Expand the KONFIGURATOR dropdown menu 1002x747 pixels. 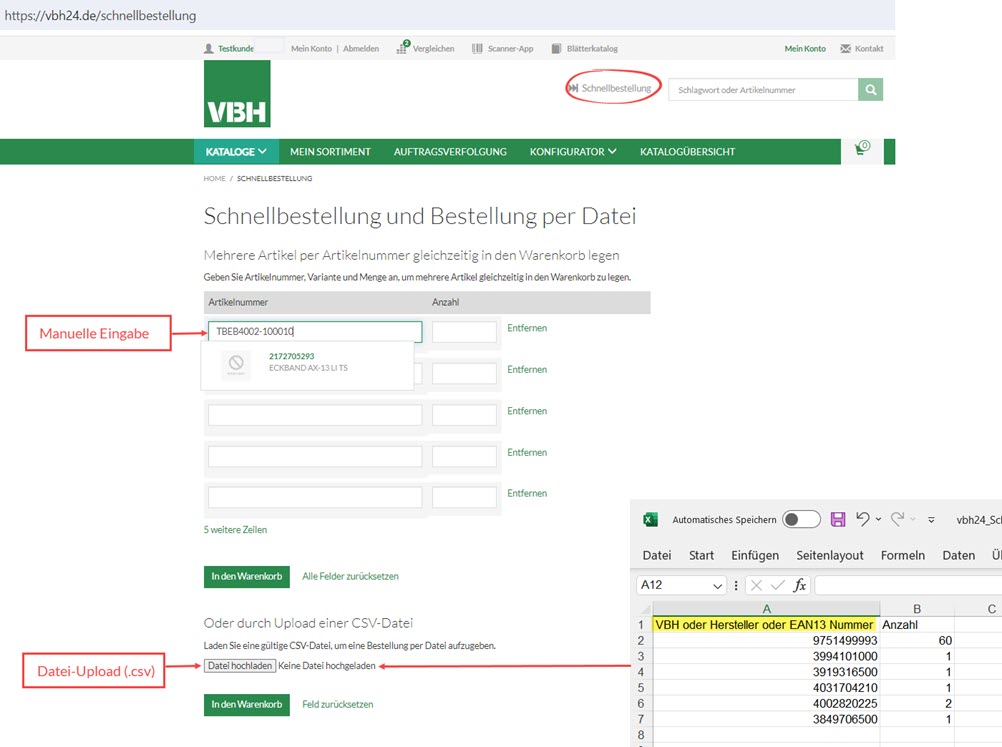(573, 151)
